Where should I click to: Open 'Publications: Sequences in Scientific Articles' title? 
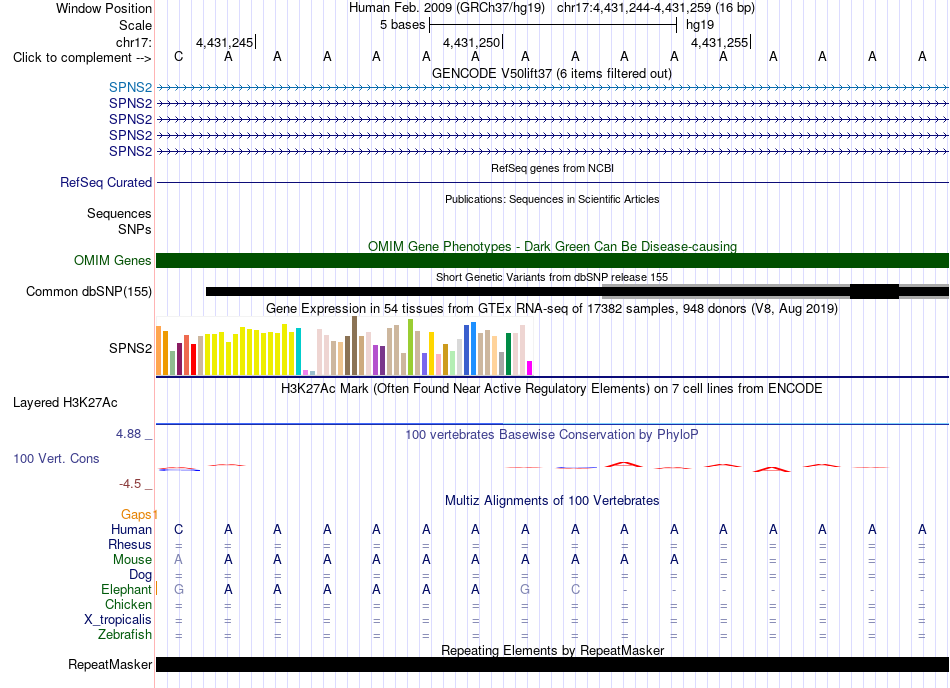[x=552, y=199]
